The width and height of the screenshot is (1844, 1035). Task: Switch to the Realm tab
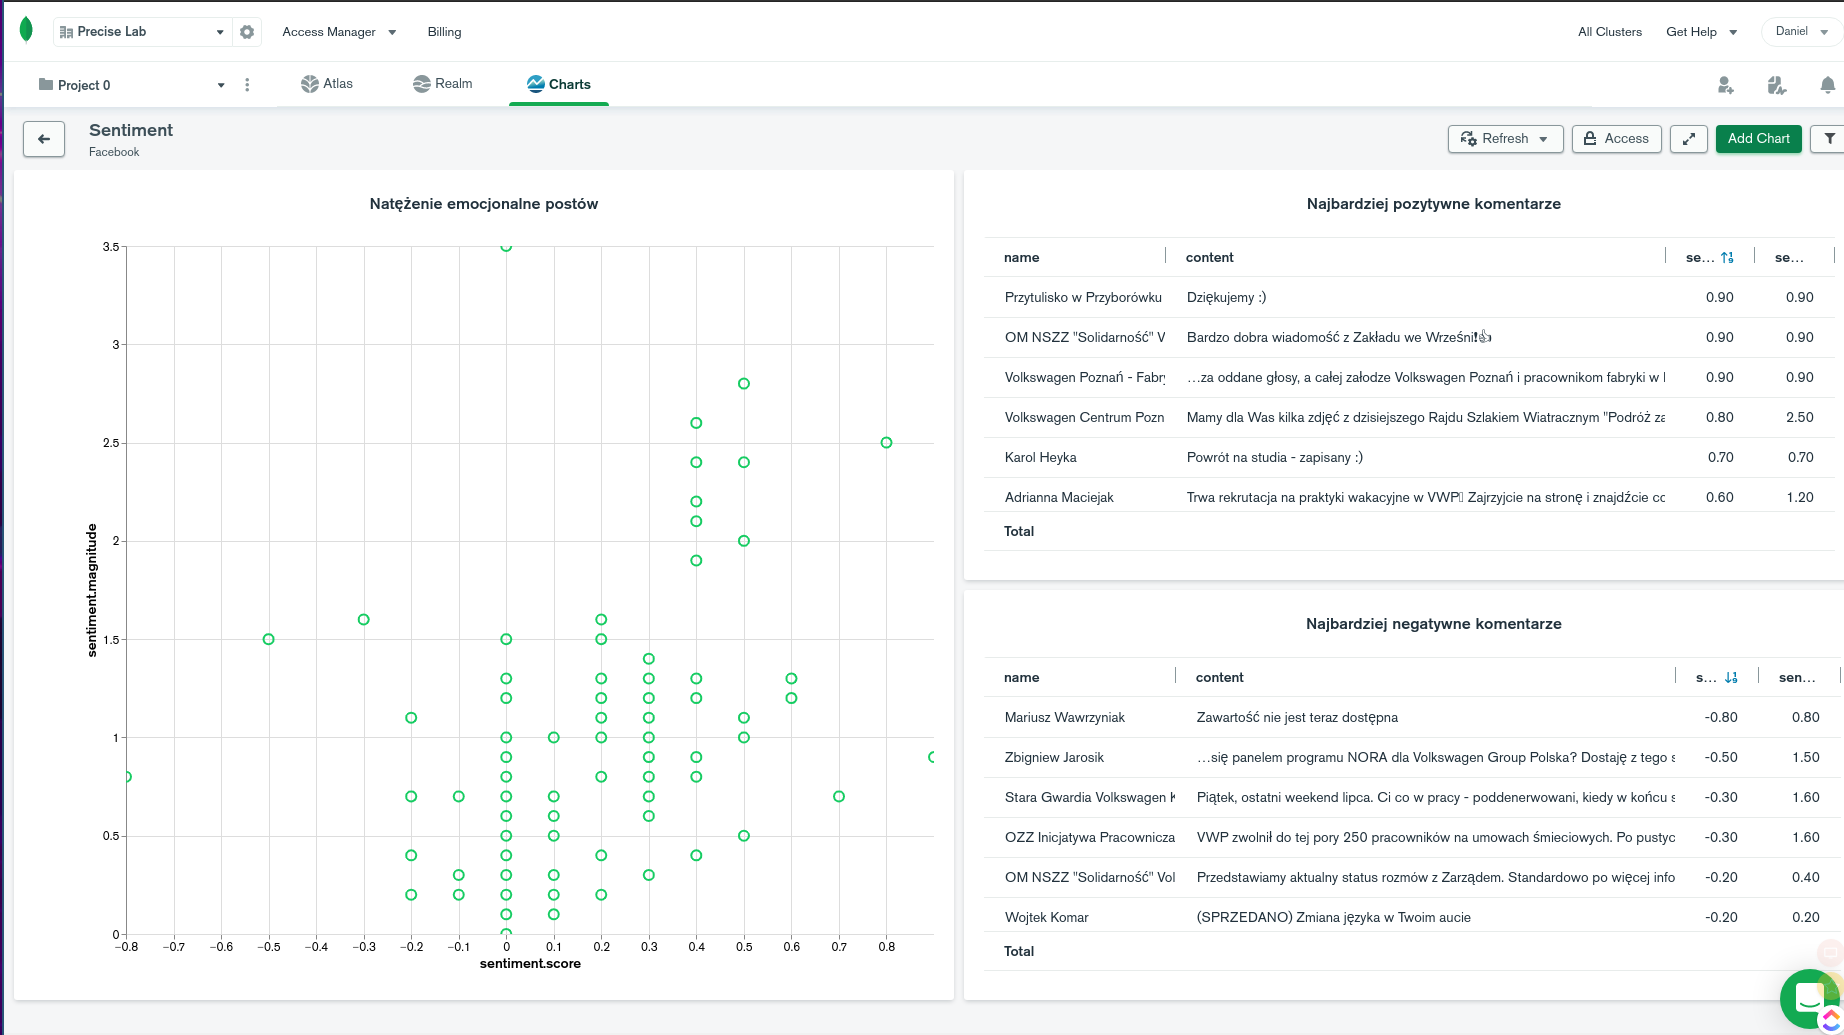coord(443,84)
